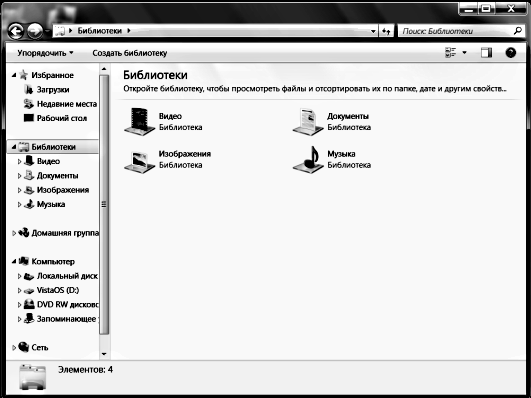The height and width of the screenshot is (398, 531).
Task: Open the Документы library icon in main pane
Action: pyautogui.click(x=308, y=122)
